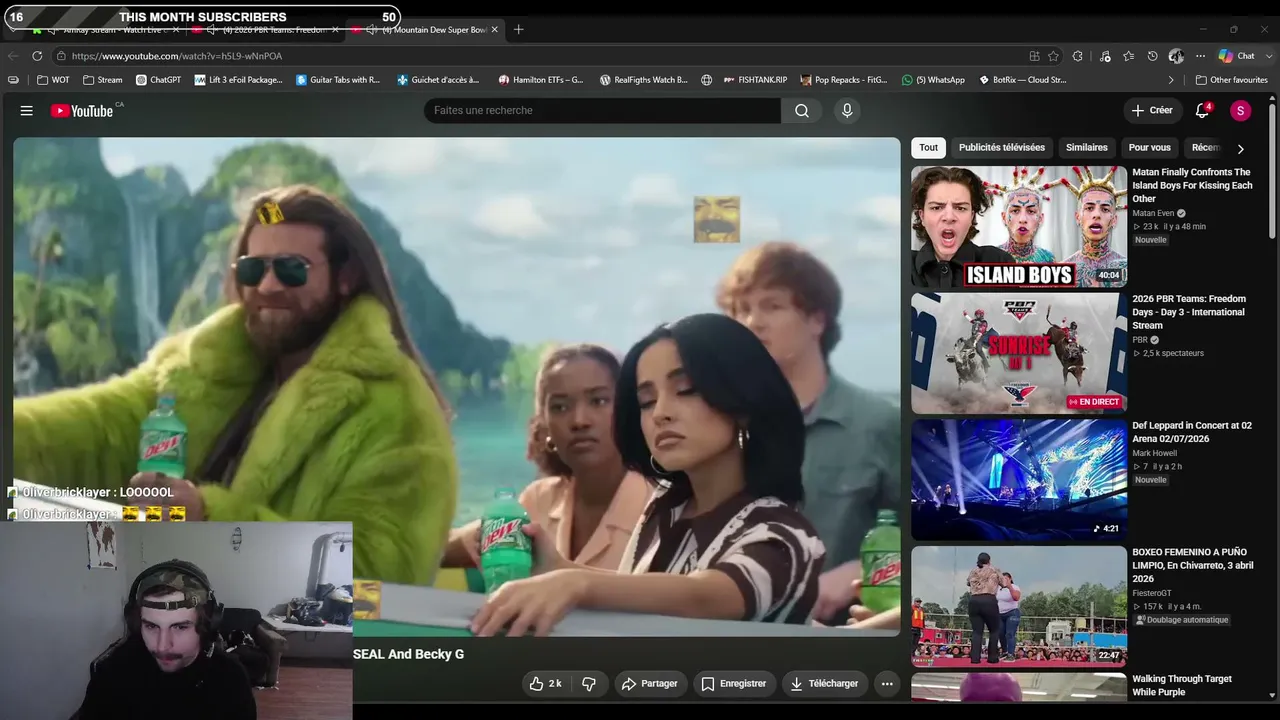Click the browser address bar URL
1280x720 pixels.
tap(177, 56)
